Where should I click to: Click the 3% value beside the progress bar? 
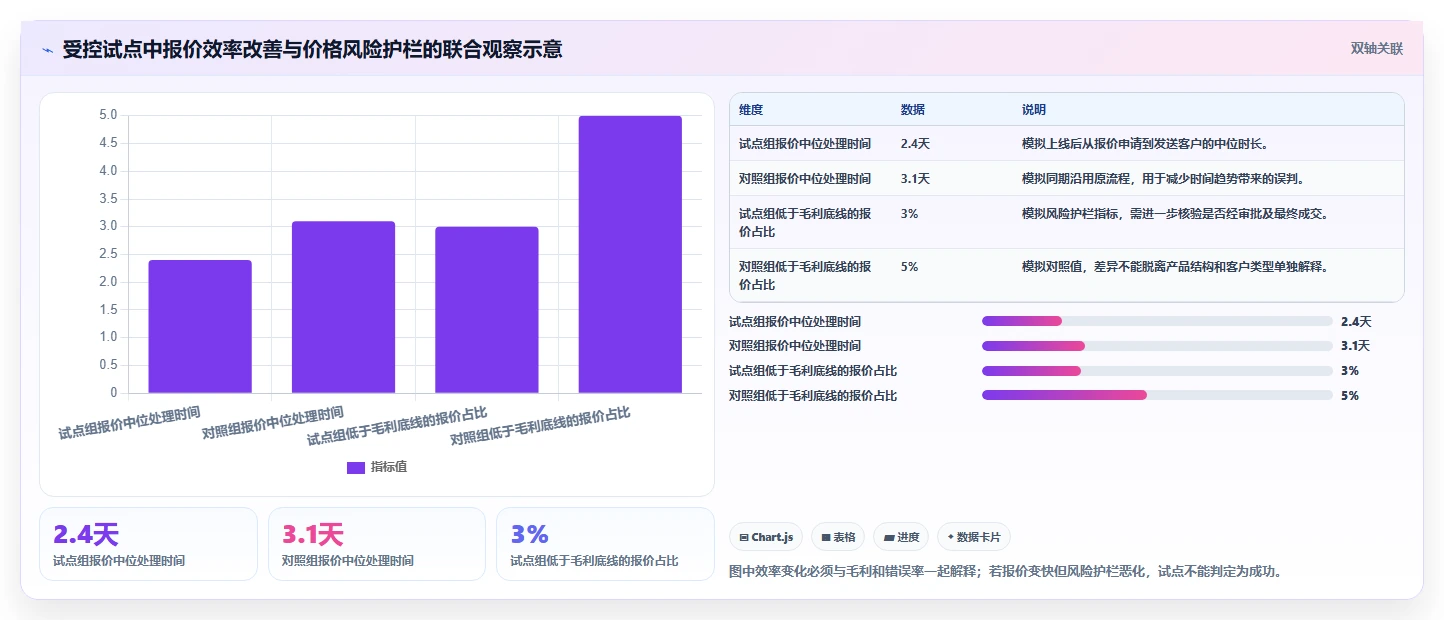1350,371
